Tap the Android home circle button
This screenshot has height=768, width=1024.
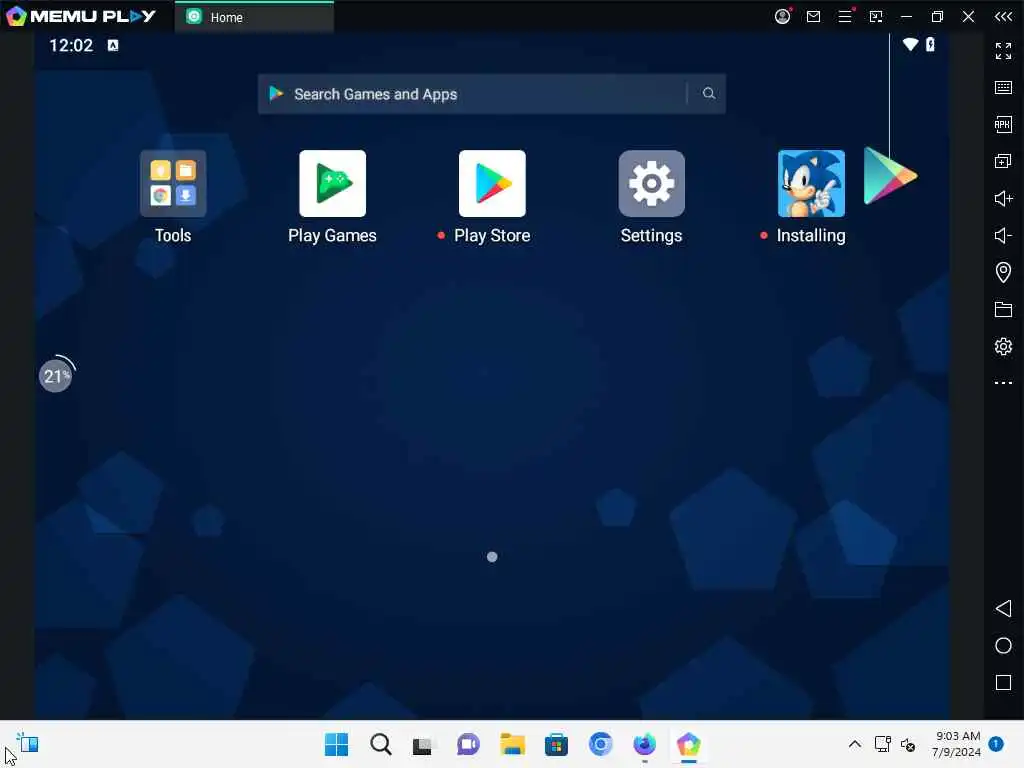[x=1003, y=645]
